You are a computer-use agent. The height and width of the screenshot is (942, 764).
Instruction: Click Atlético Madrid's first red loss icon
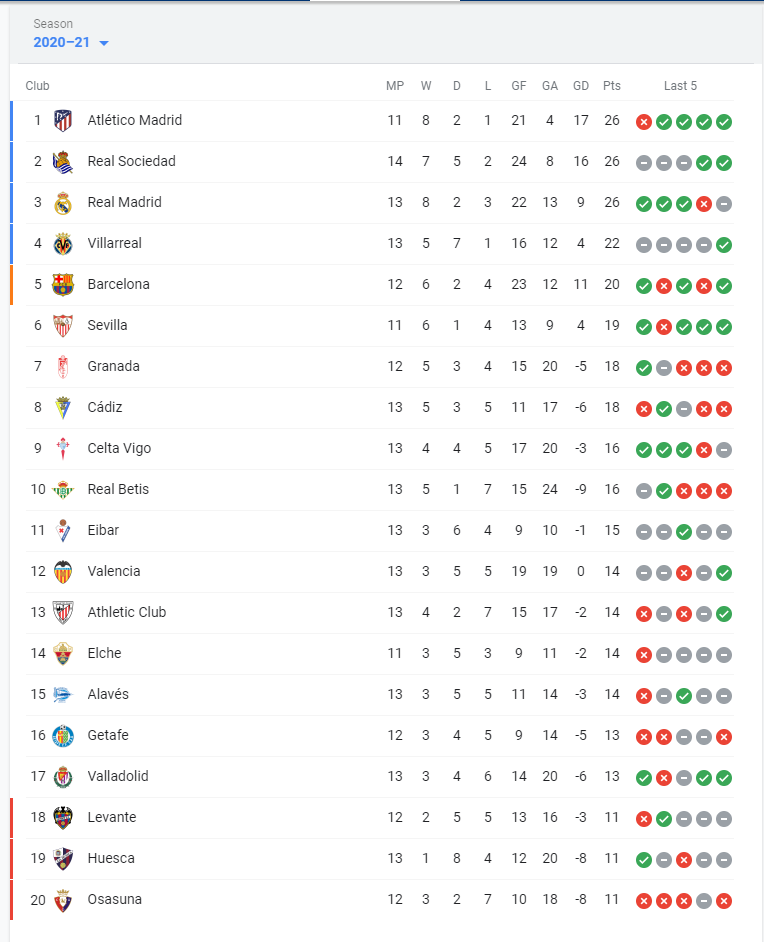[x=644, y=123]
